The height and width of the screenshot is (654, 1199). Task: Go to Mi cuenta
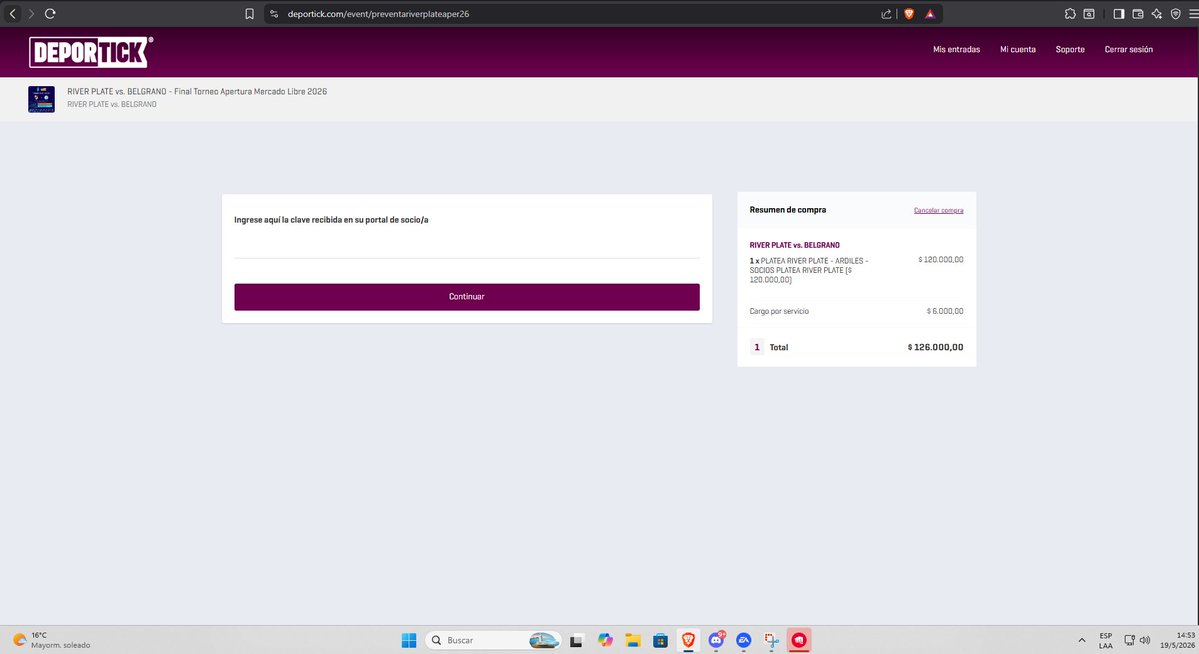pos(1018,50)
